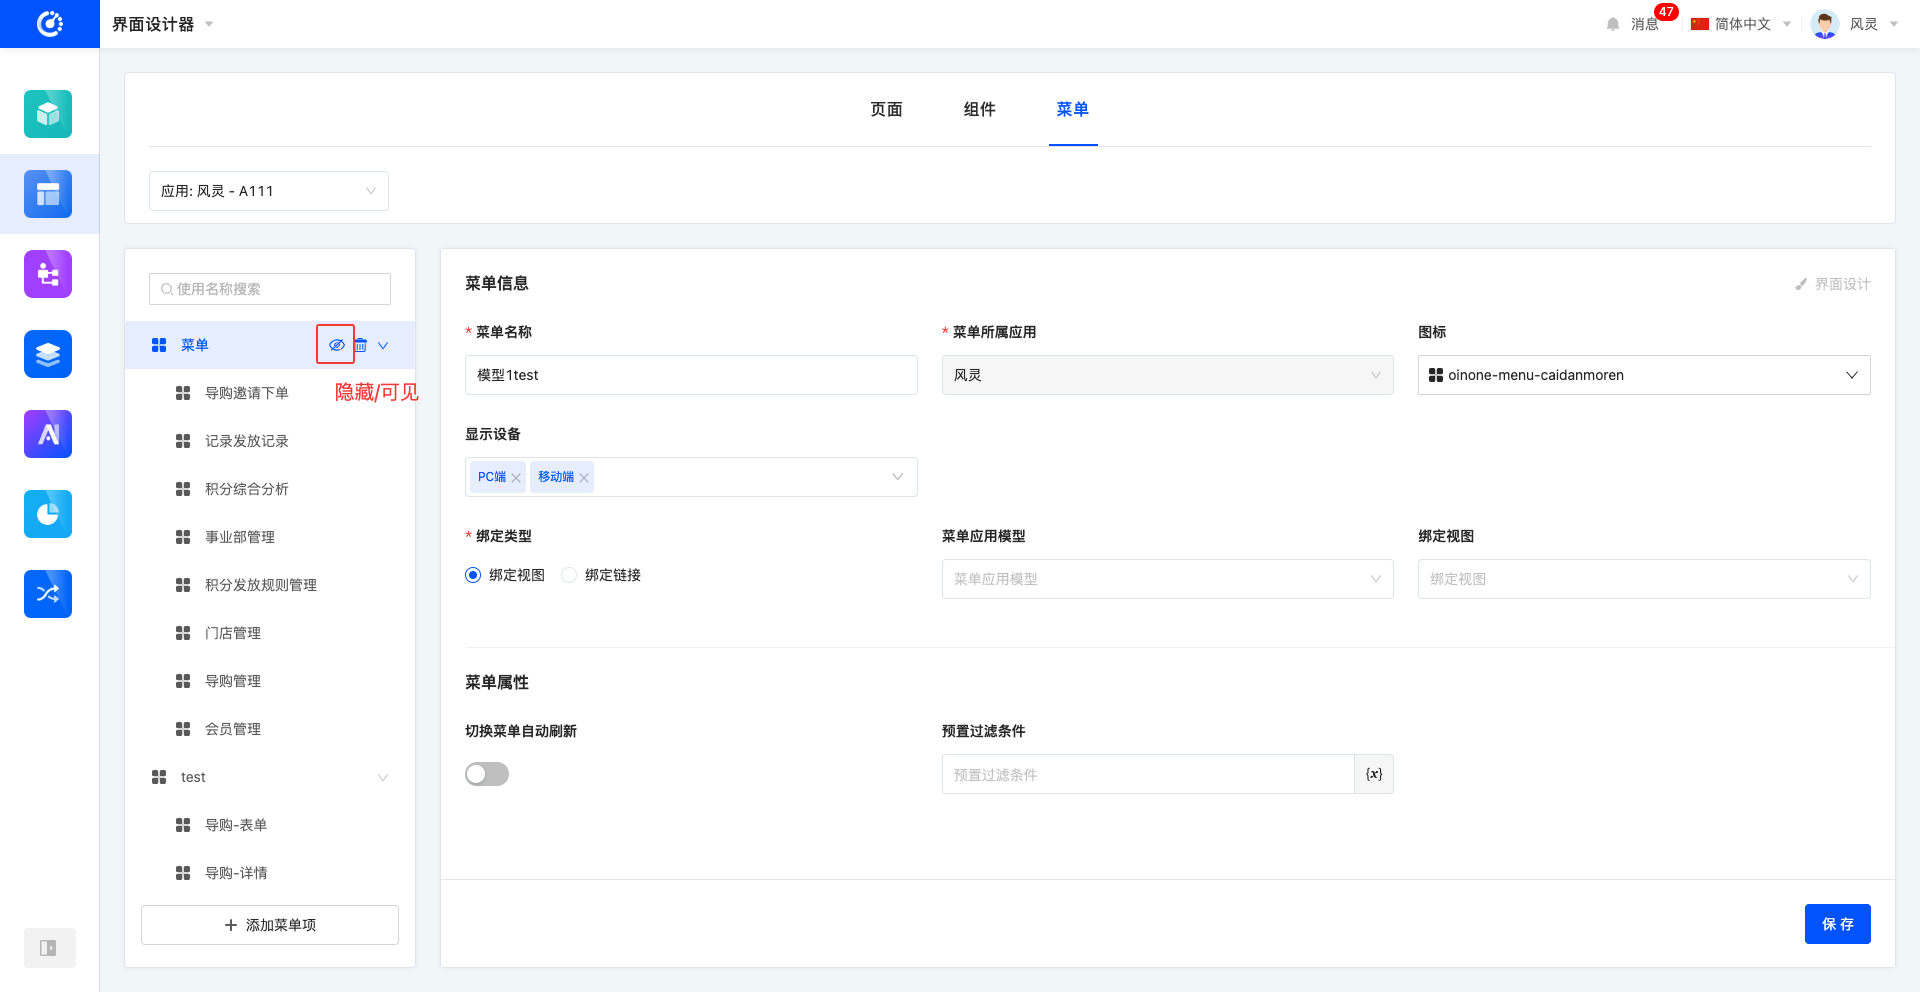The width and height of the screenshot is (1920, 992).
Task: Toggle hide/visible eye icon on 菜单
Action: [x=337, y=345]
